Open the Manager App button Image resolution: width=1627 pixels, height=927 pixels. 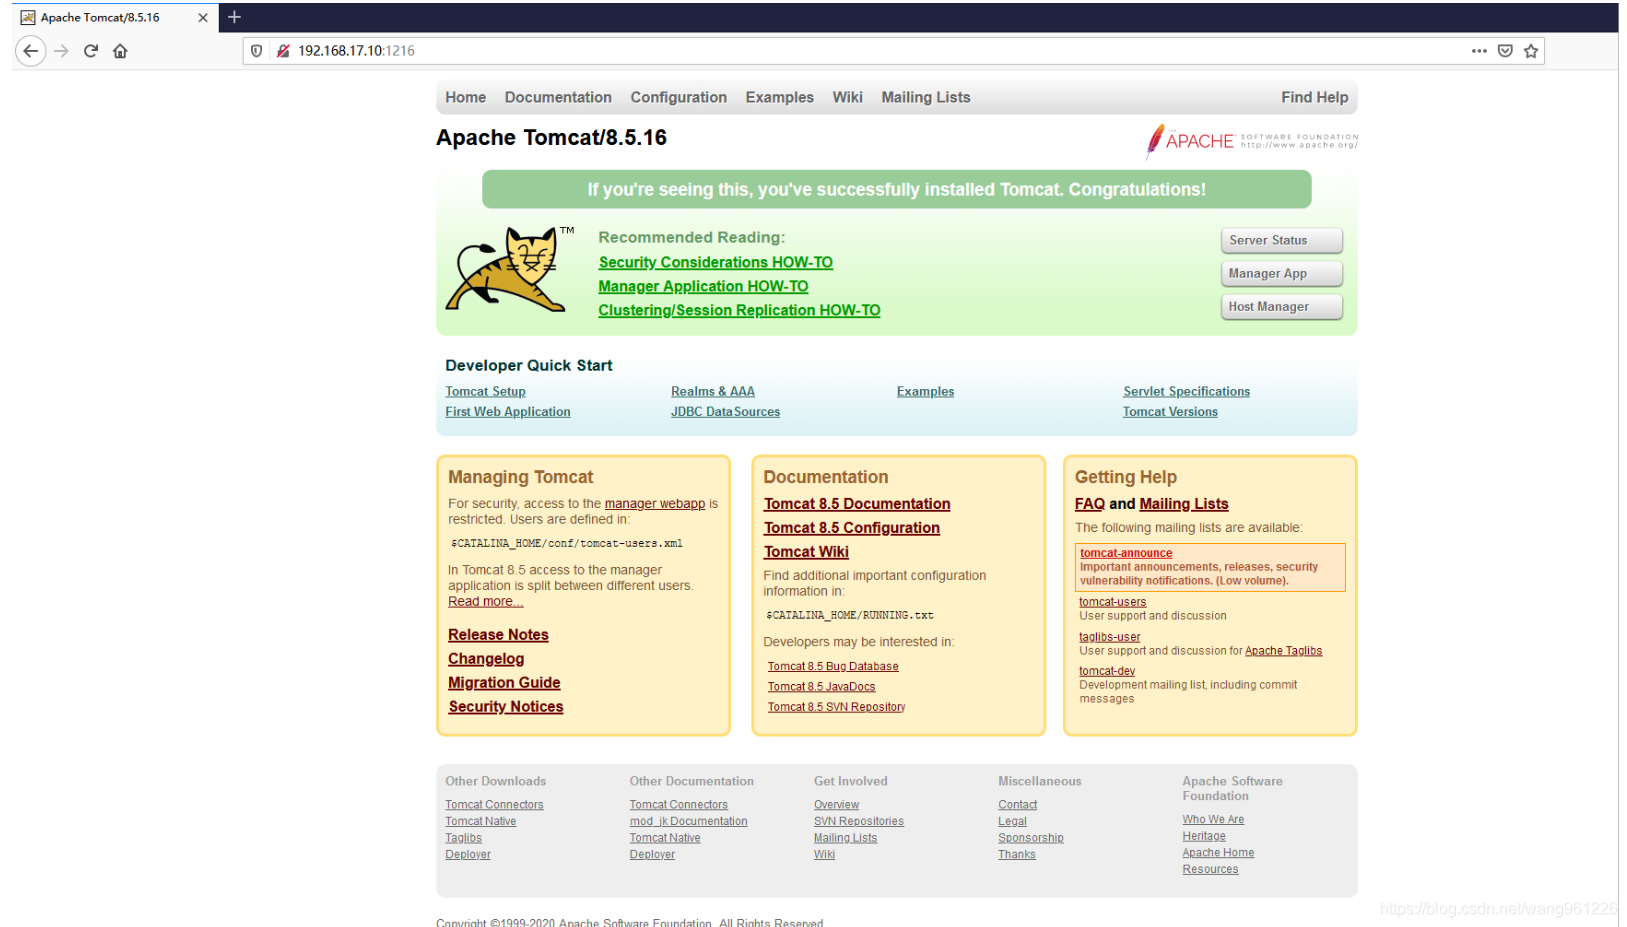point(1281,273)
